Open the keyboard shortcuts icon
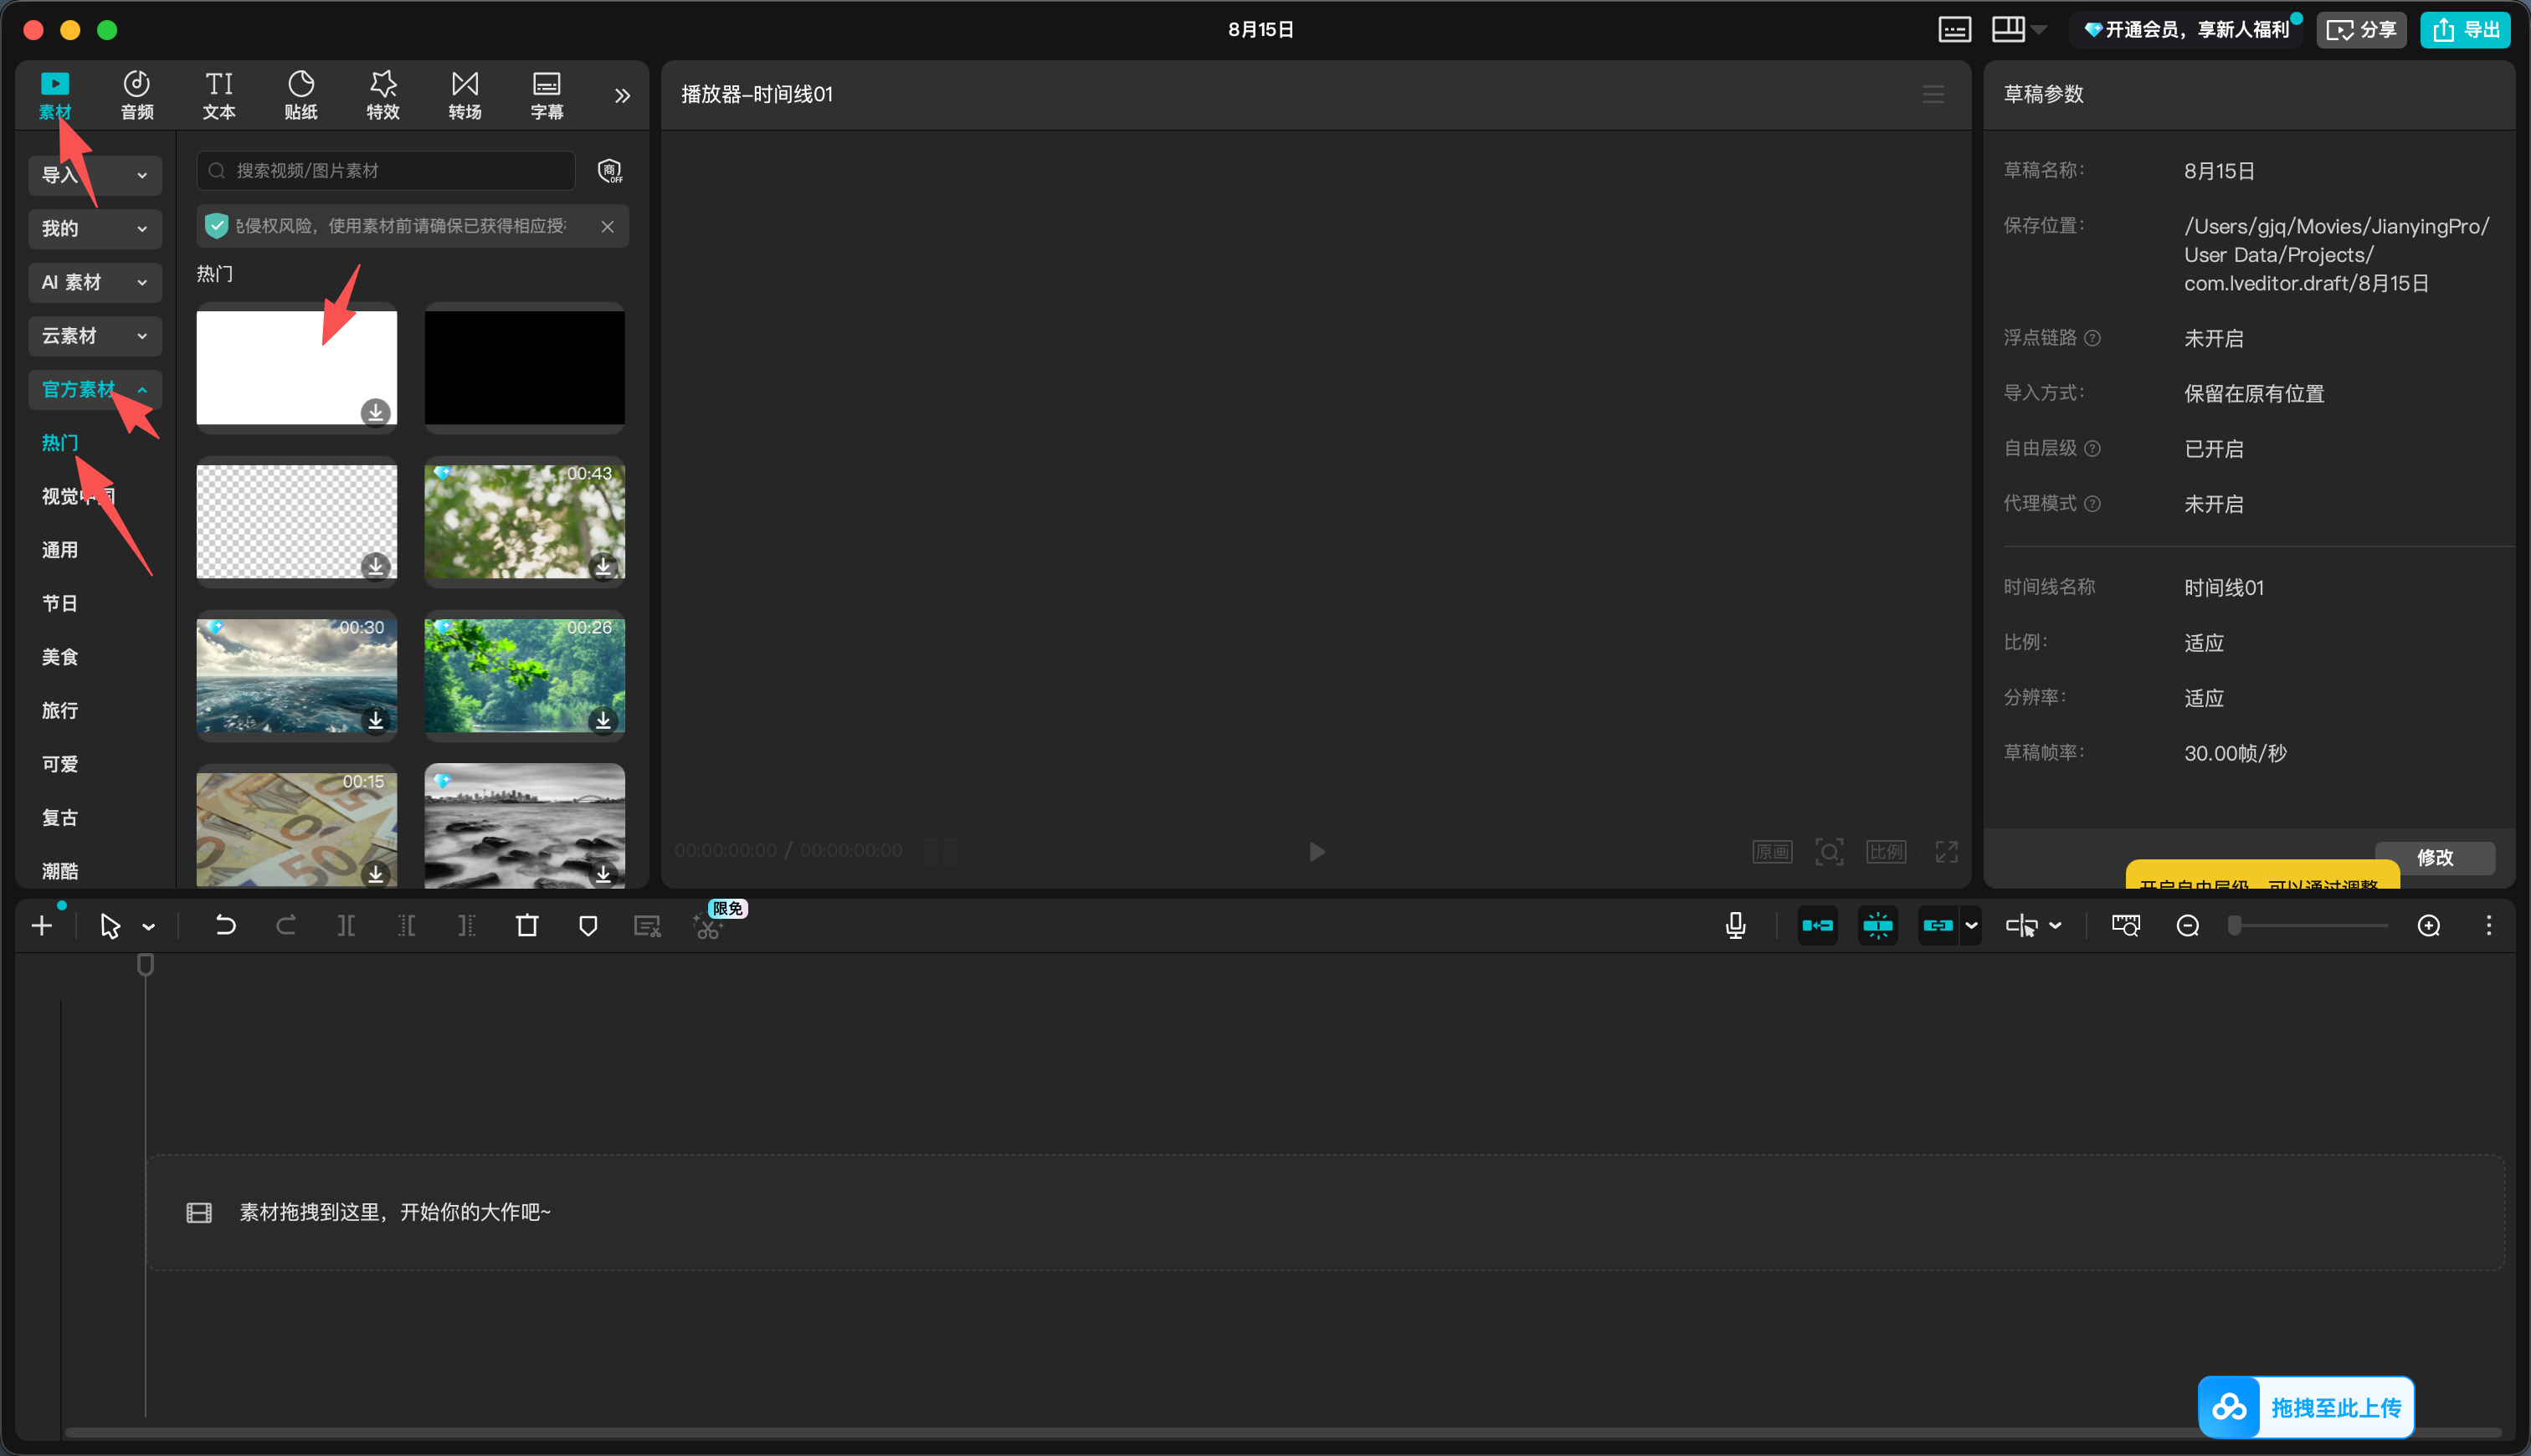Viewport: 2531px width, 1456px height. 1954,30
